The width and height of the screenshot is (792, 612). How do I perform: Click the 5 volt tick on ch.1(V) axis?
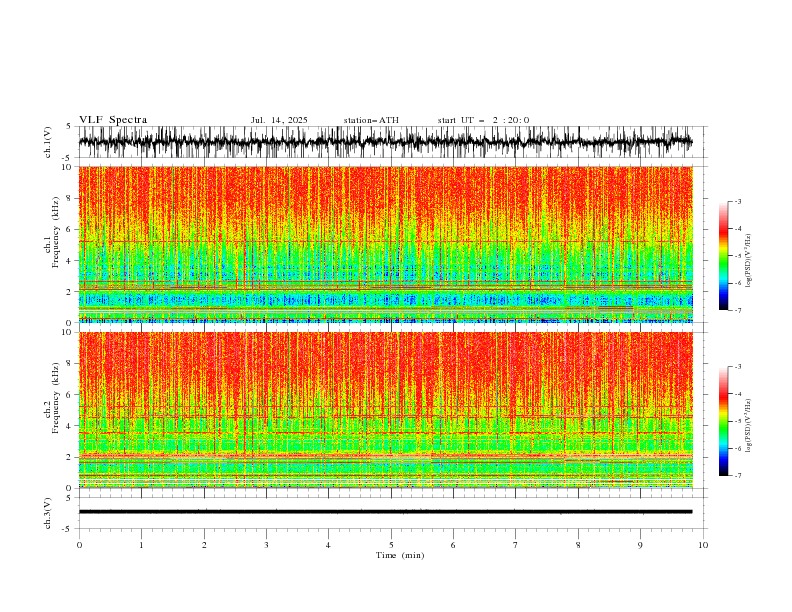click(68, 127)
